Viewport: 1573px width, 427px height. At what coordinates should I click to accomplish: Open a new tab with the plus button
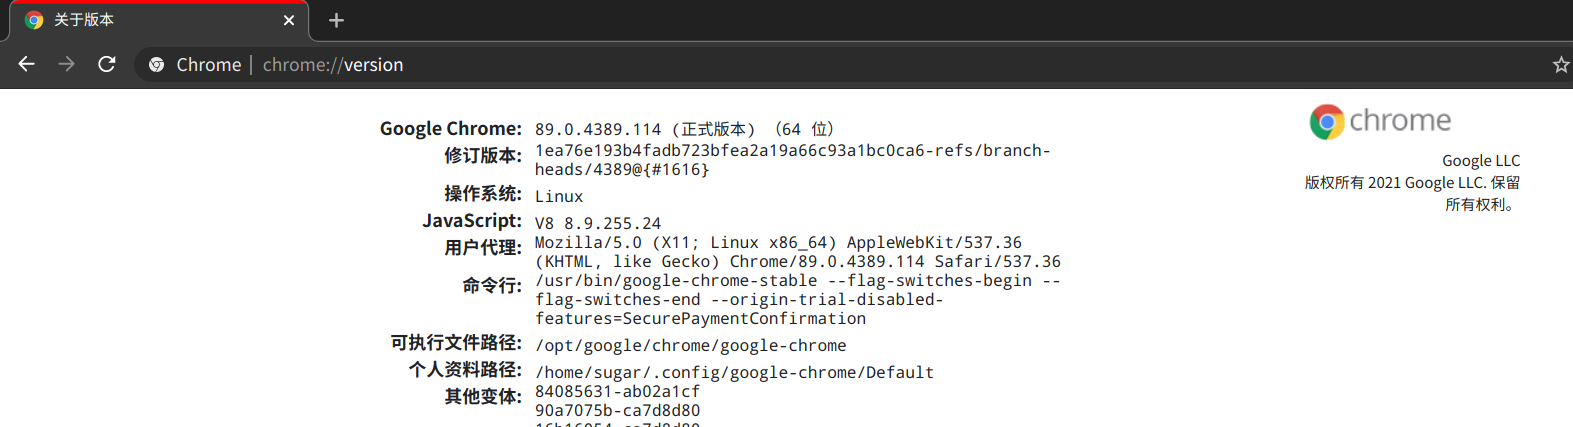pyautogui.click(x=336, y=20)
